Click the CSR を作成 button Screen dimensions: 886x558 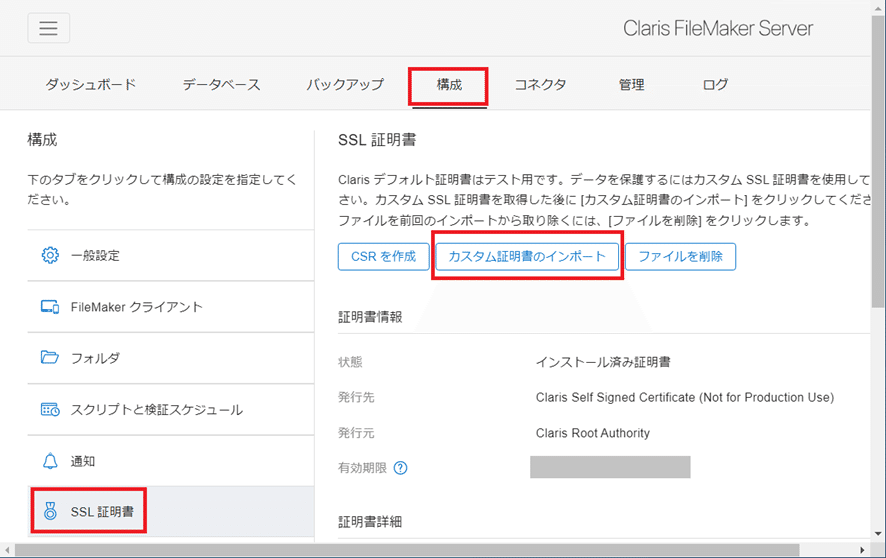[x=384, y=256]
